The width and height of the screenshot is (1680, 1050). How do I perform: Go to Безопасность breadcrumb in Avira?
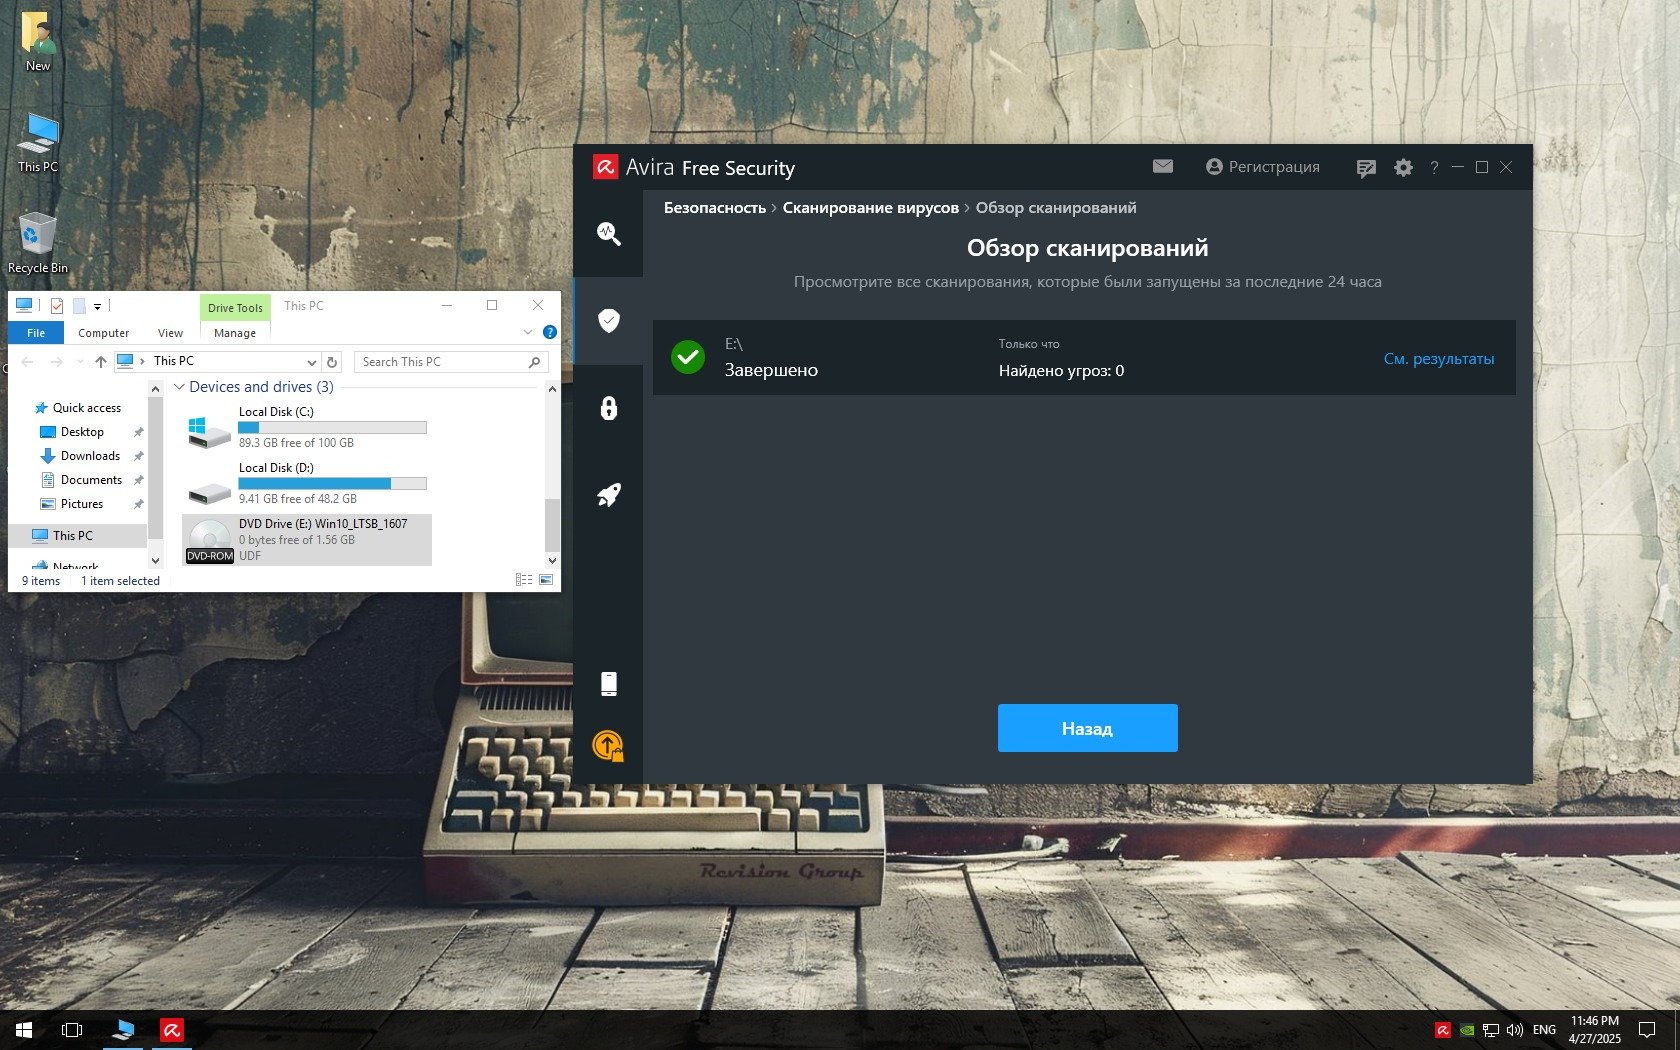(x=715, y=208)
